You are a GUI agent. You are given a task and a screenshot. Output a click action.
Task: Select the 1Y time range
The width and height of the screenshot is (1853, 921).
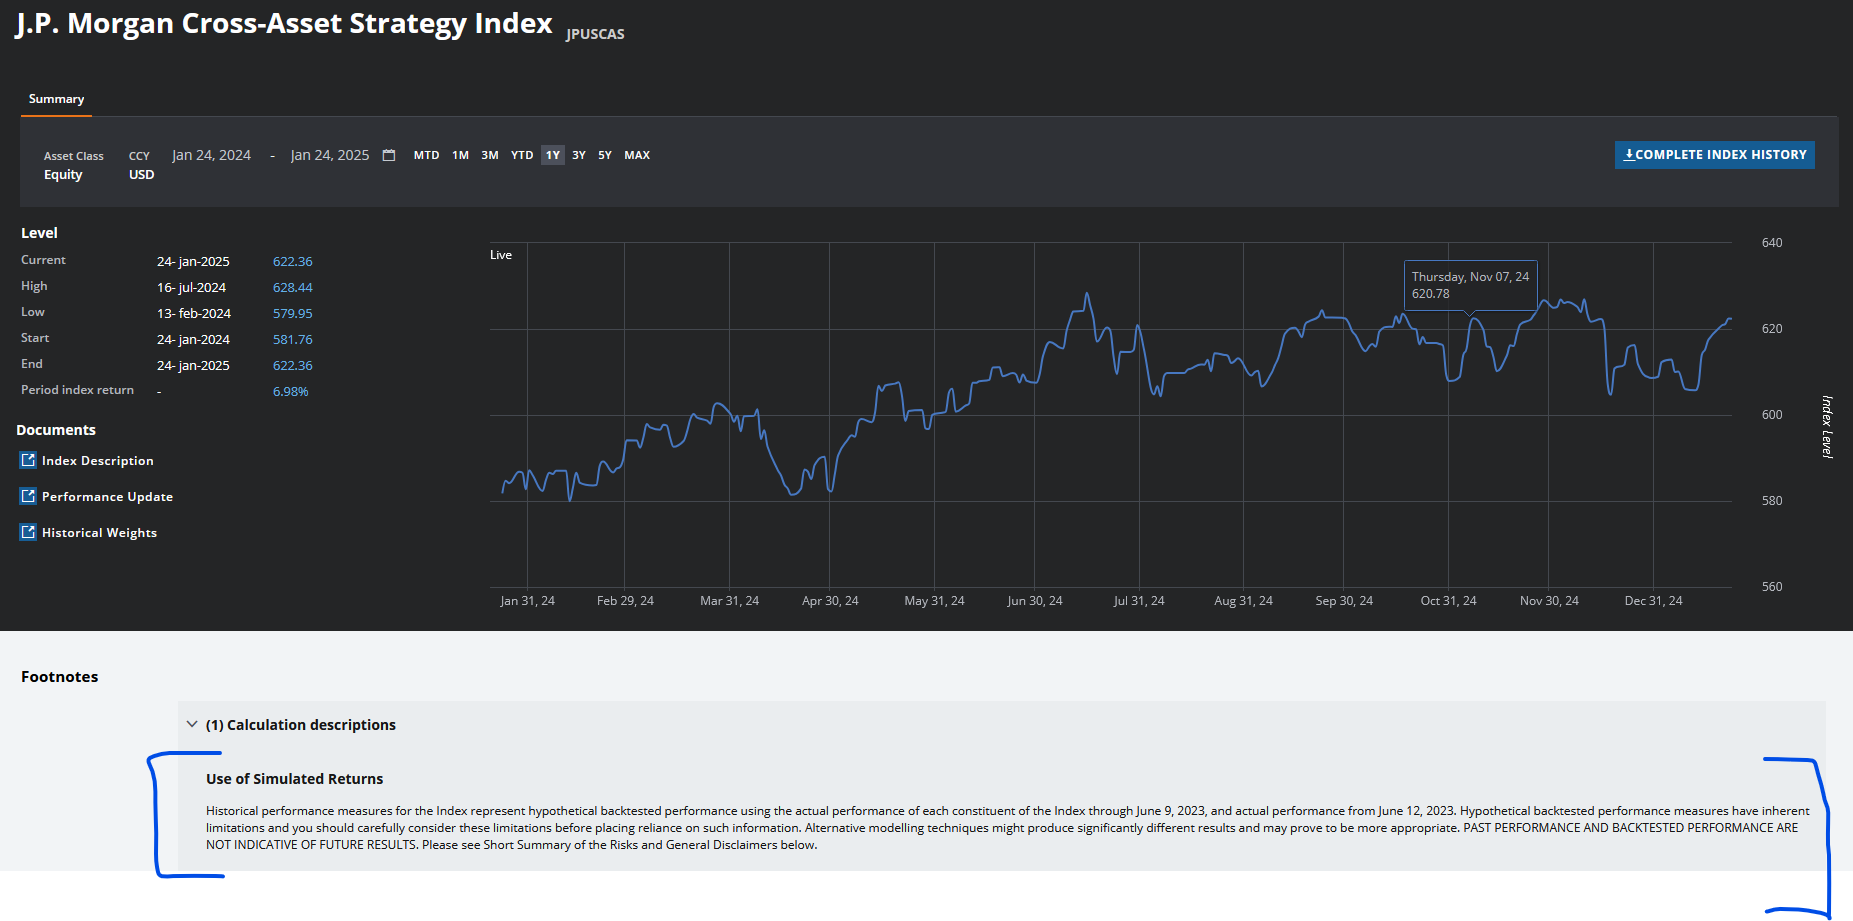pos(553,155)
